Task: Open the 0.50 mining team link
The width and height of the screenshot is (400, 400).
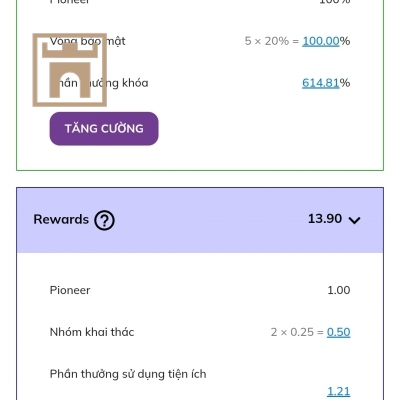Action: point(338,332)
